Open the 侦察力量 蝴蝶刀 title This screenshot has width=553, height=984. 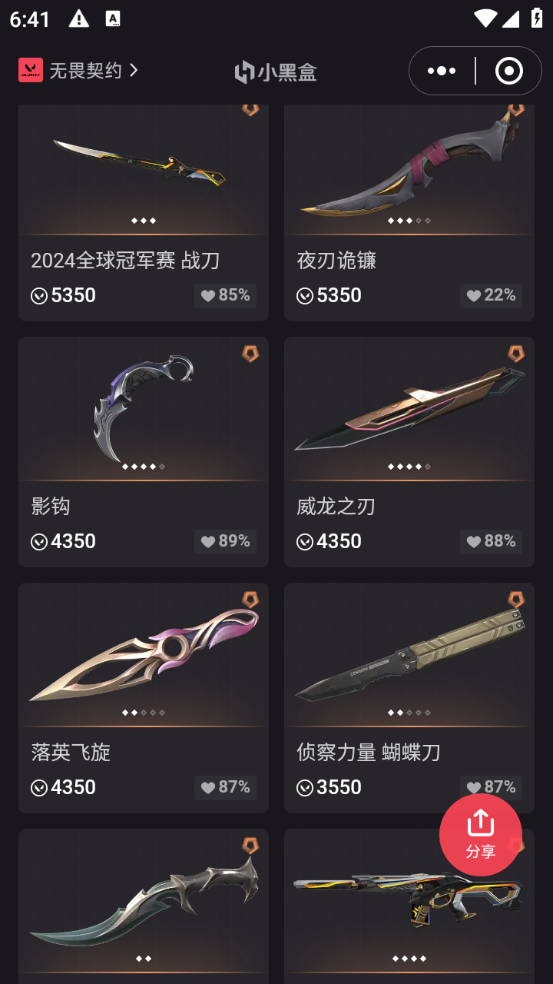[x=368, y=752]
